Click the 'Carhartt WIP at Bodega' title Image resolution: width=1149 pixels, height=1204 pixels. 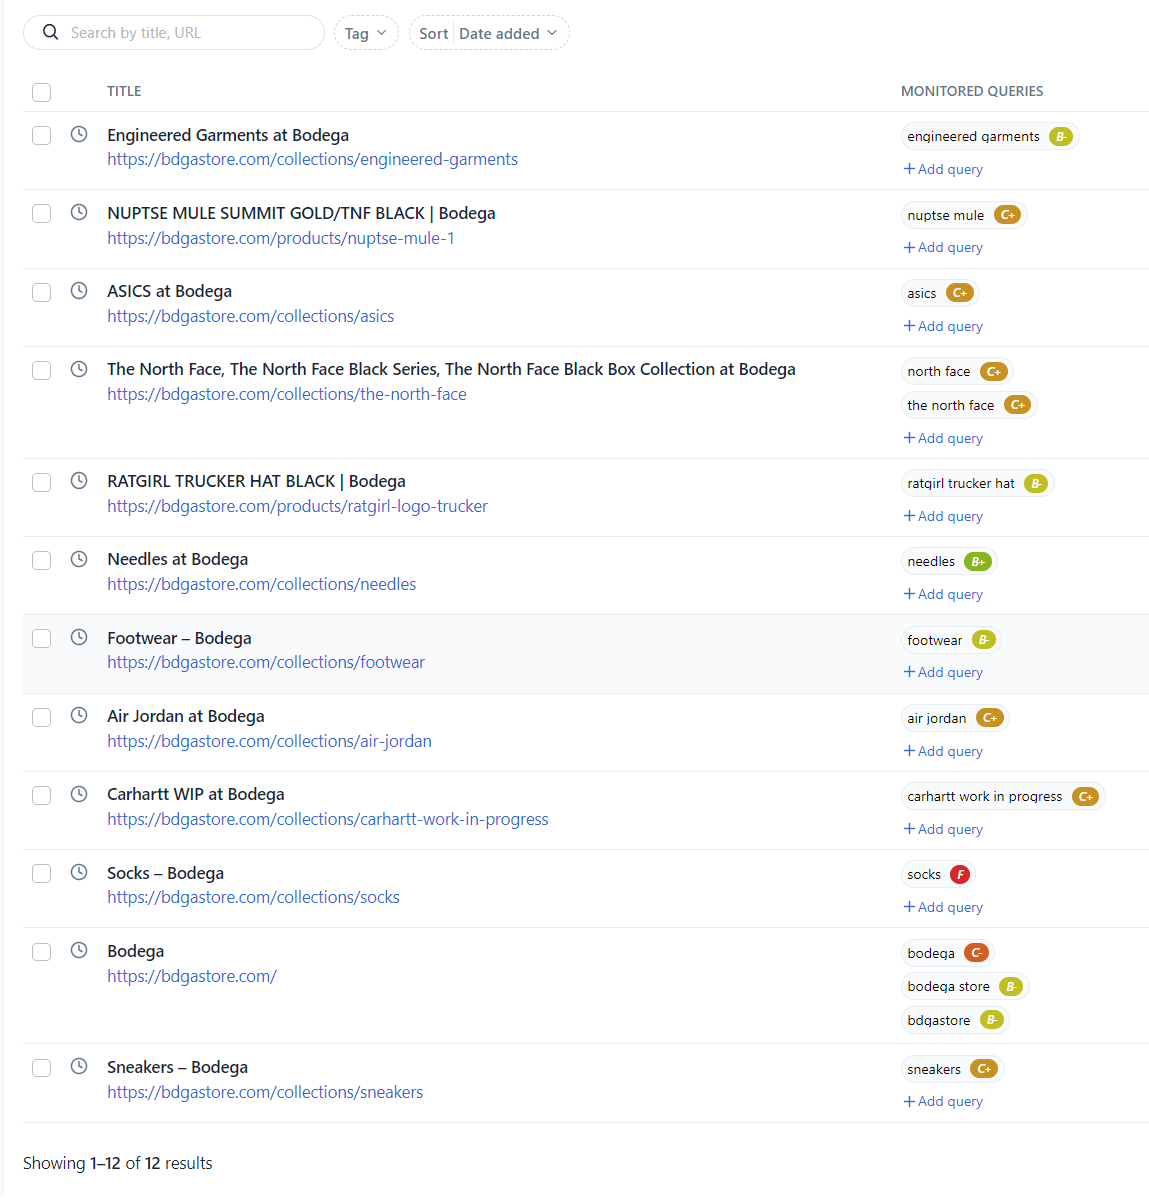196,794
